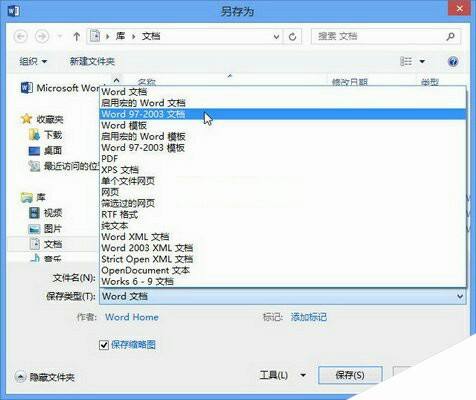Screen dimensions: 476x400
Task: Choose Strict Open XML 文档 format
Action: coord(283,259)
